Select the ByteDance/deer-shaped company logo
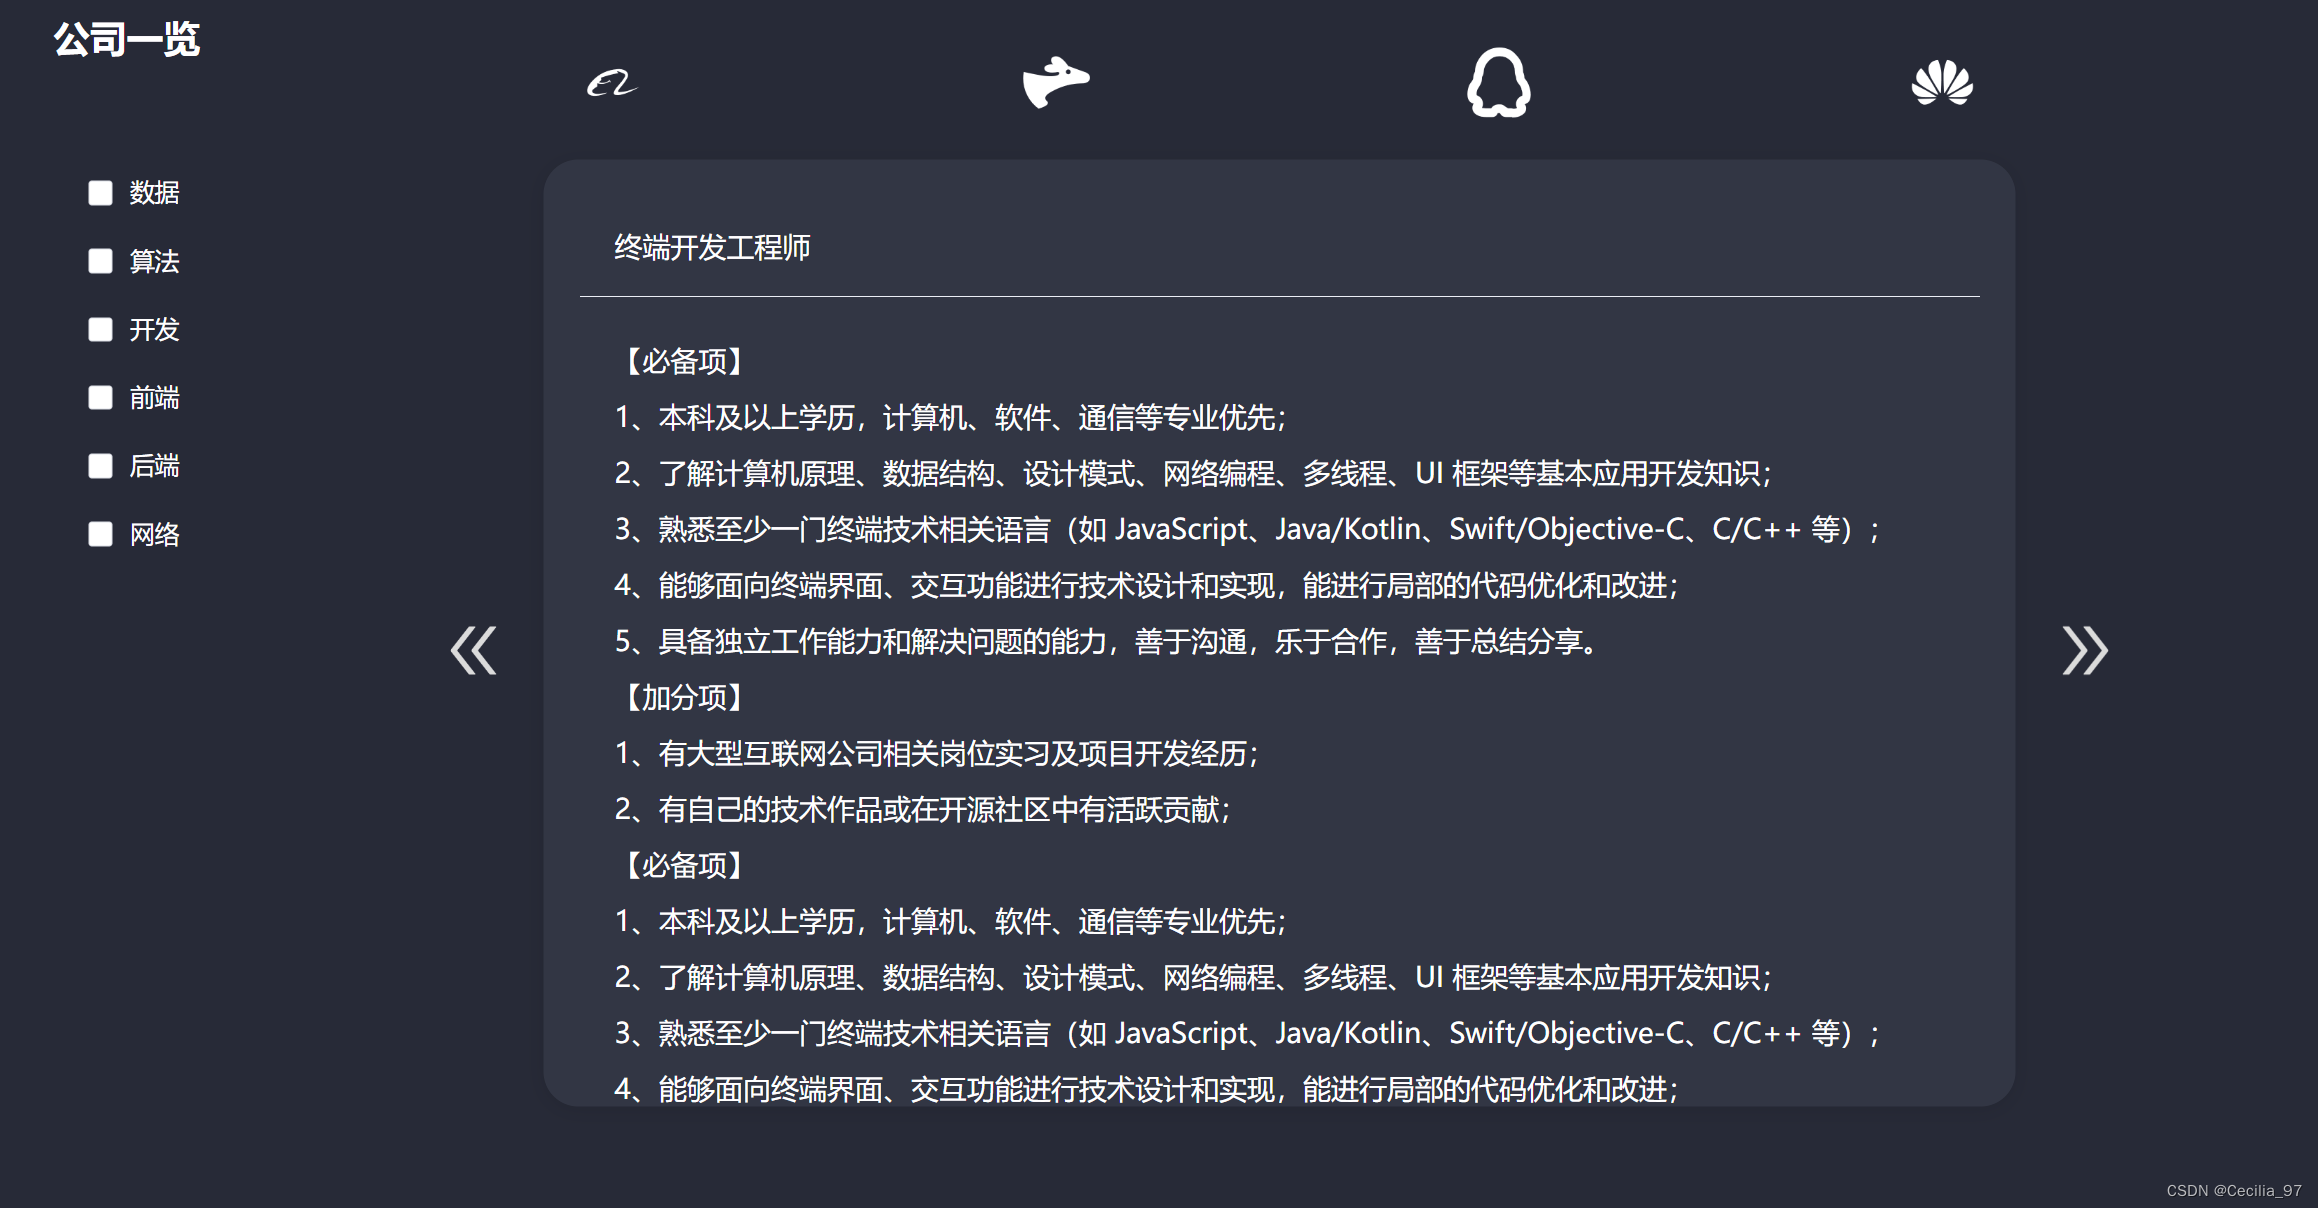Image resolution: width=2318 pixels, height=1208 pixels. coord(1055,82)
